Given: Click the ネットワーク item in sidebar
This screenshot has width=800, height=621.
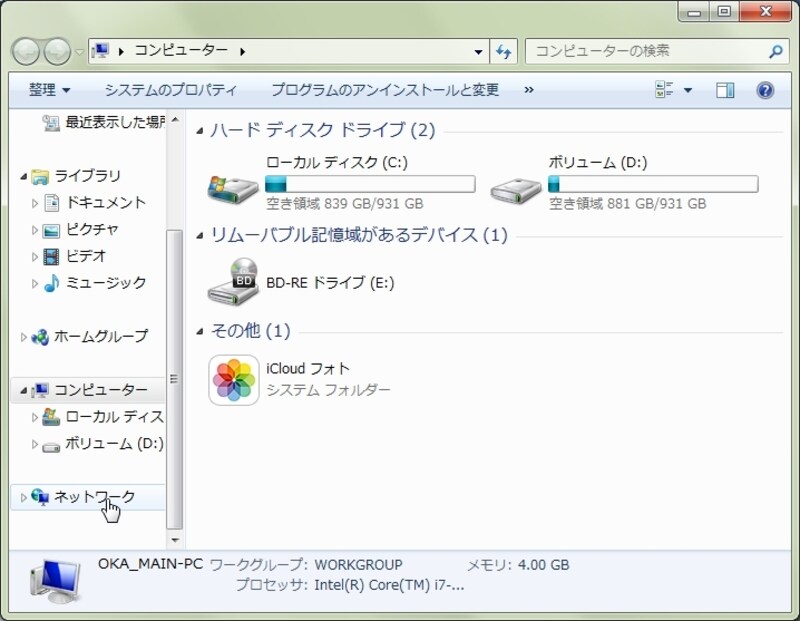Looking at the screenshot, I should click(94, 497).
